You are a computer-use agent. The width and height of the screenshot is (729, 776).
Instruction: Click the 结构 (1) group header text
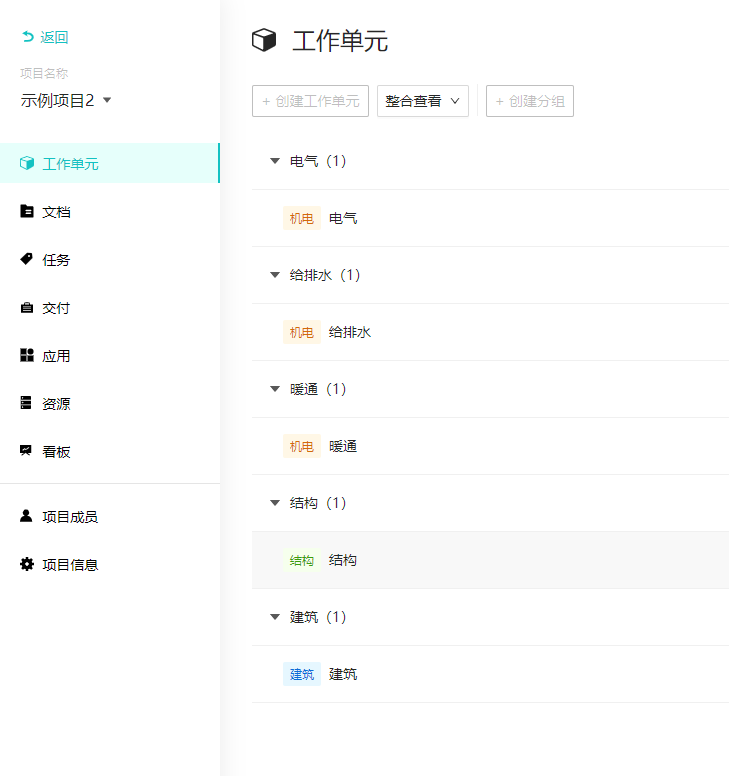click(318, 503)
